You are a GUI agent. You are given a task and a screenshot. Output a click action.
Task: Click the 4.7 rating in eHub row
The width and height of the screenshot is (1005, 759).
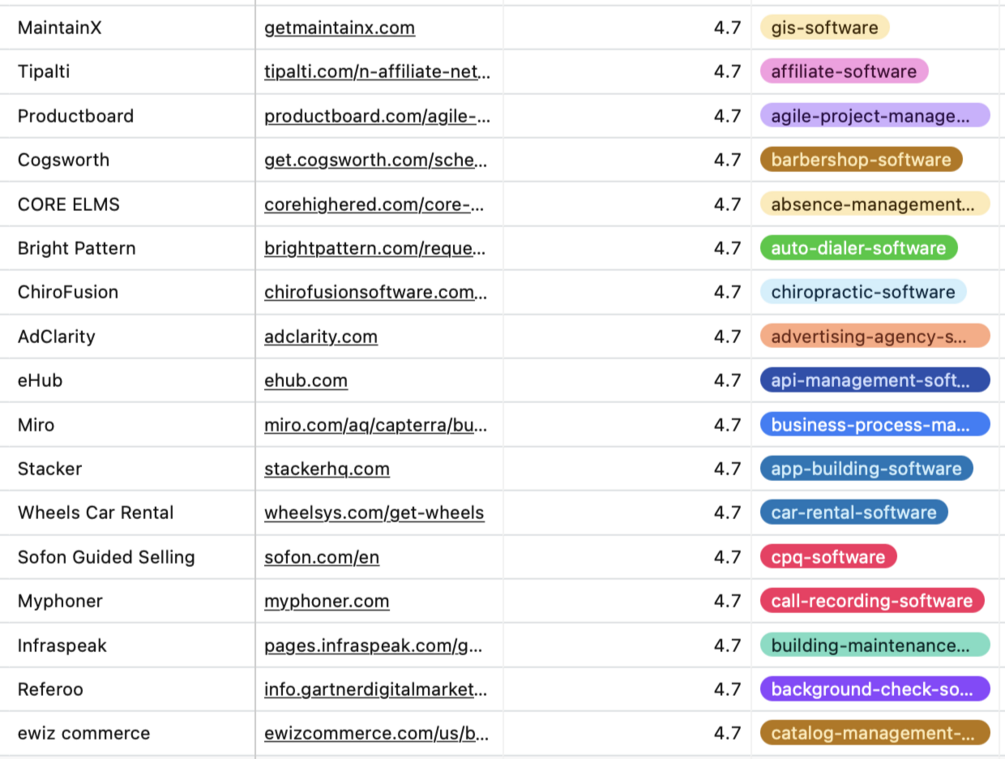[x=727, y=380]
